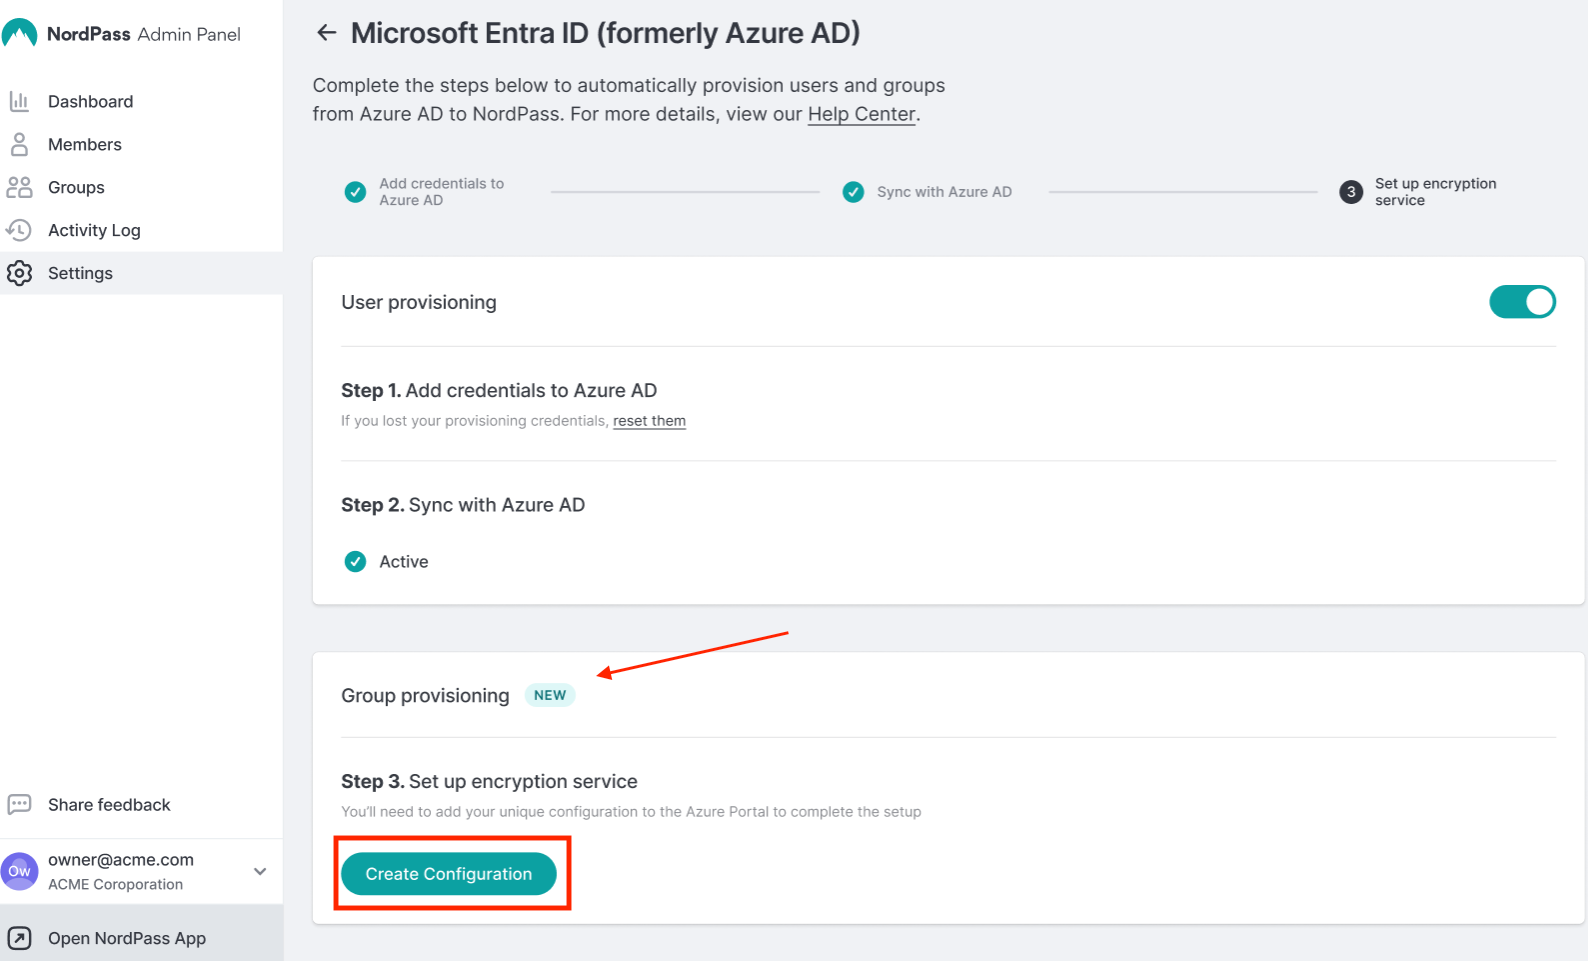Click the User provisioning heading
This screenshot has width=1588, height=961.
click(x=419, y=302)
